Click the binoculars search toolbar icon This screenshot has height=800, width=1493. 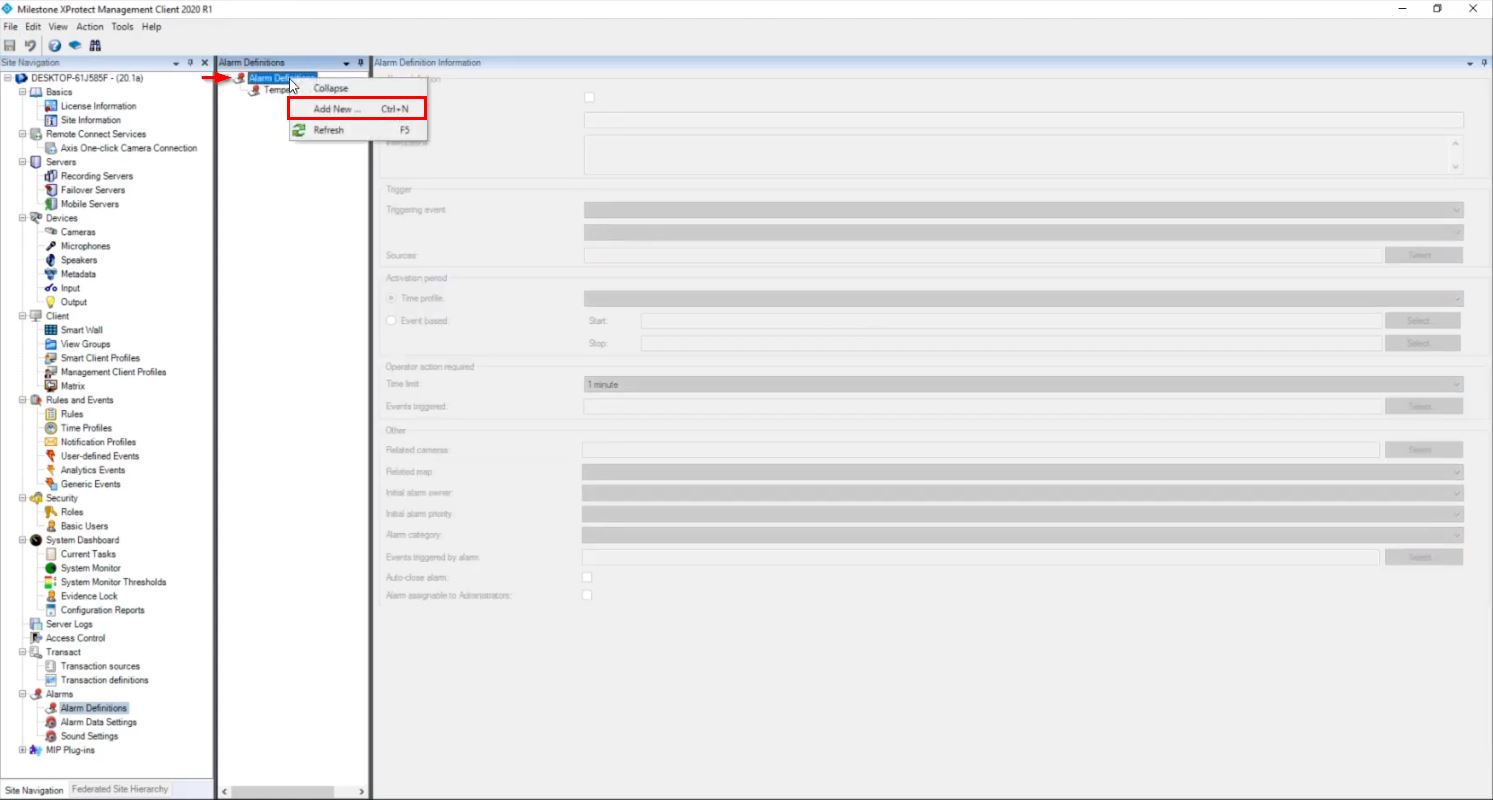pyautogui.click(x=95, y=46)
